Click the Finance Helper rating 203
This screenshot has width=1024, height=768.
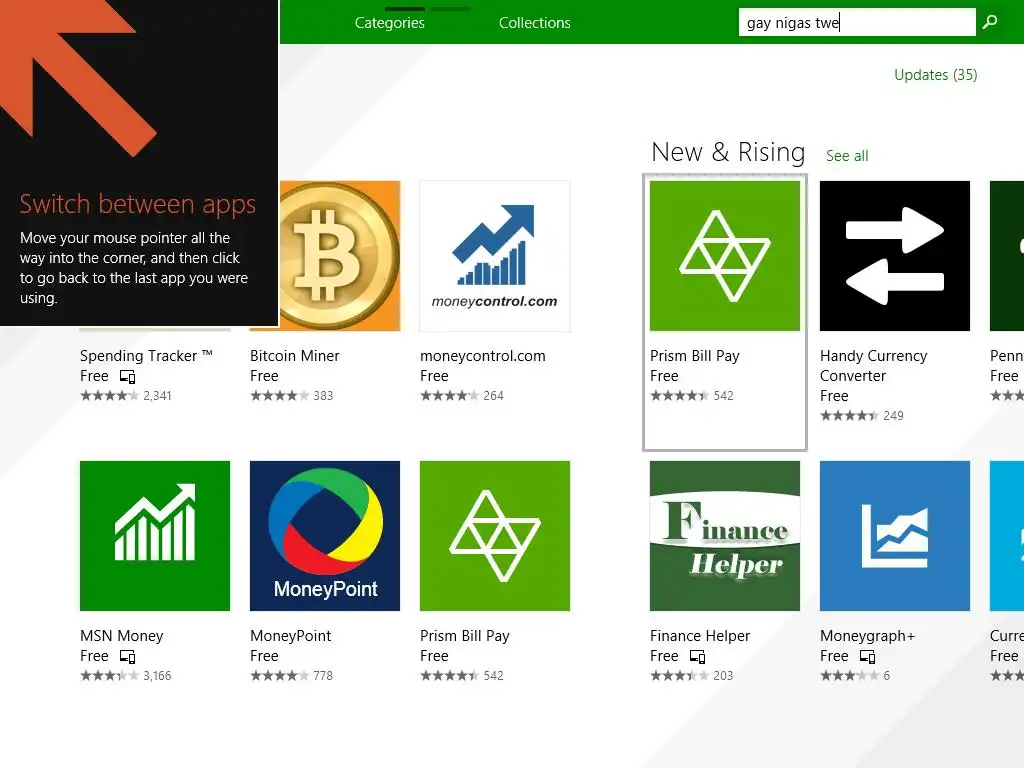(692, 676)
